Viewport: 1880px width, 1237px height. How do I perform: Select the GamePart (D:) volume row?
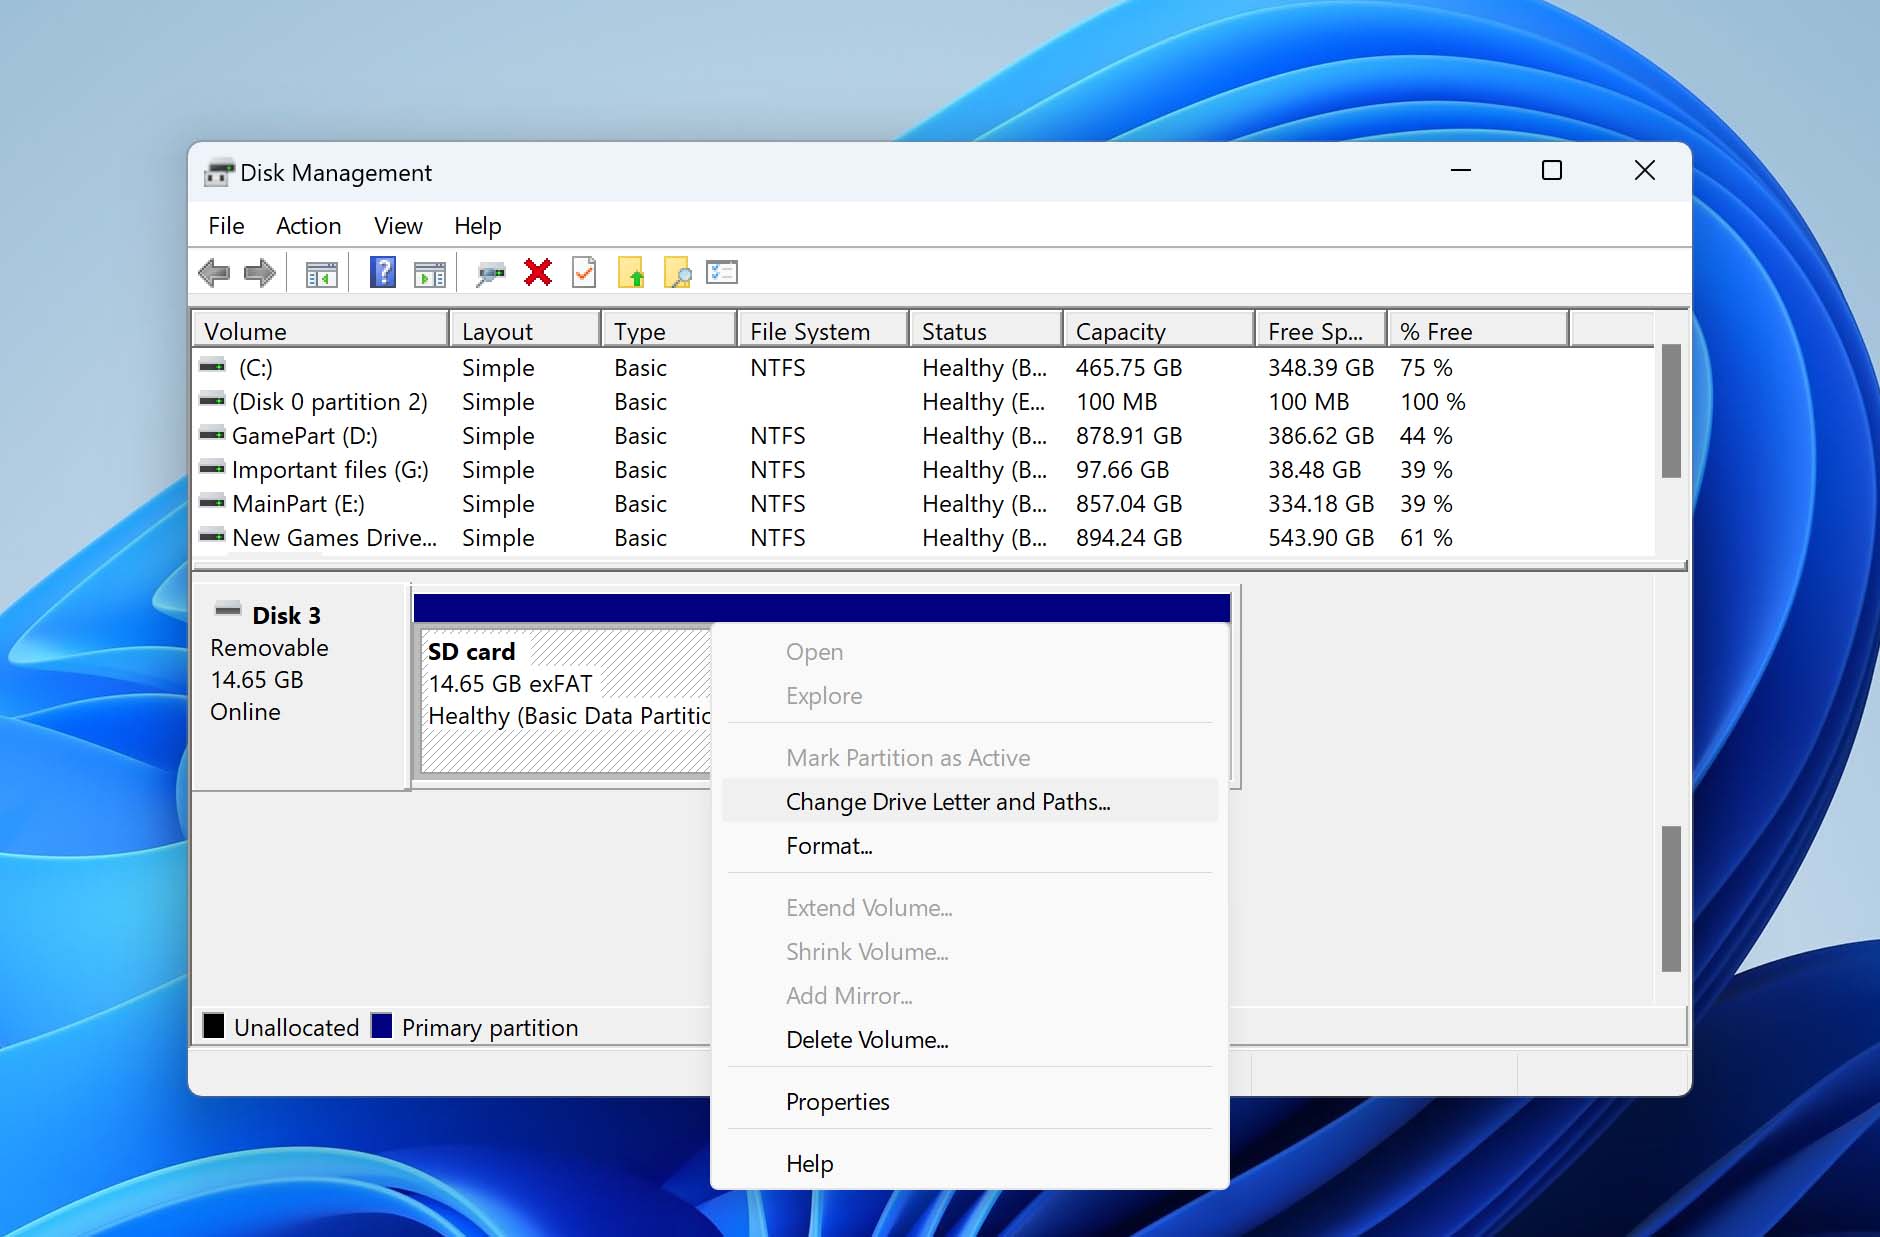(x=304, y=436)
